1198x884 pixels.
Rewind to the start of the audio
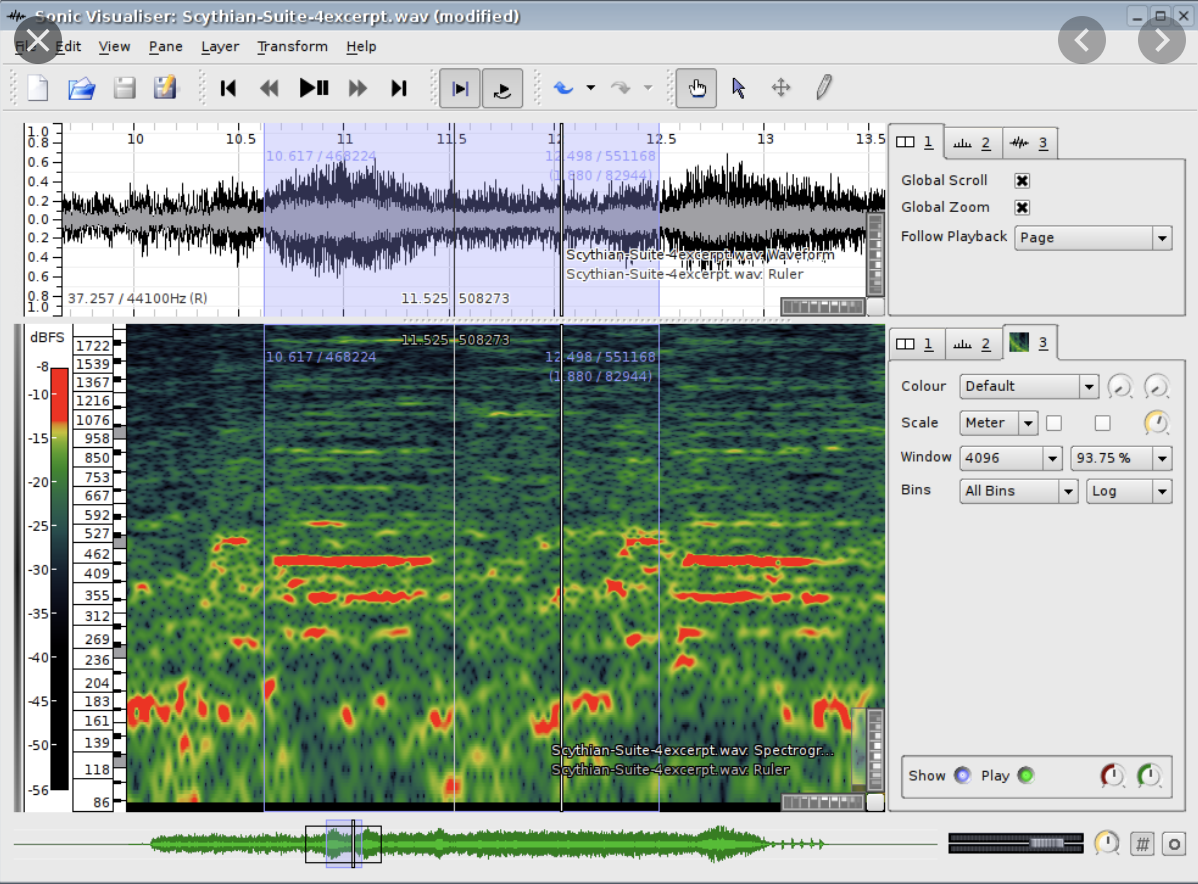[x=228, y=88]
